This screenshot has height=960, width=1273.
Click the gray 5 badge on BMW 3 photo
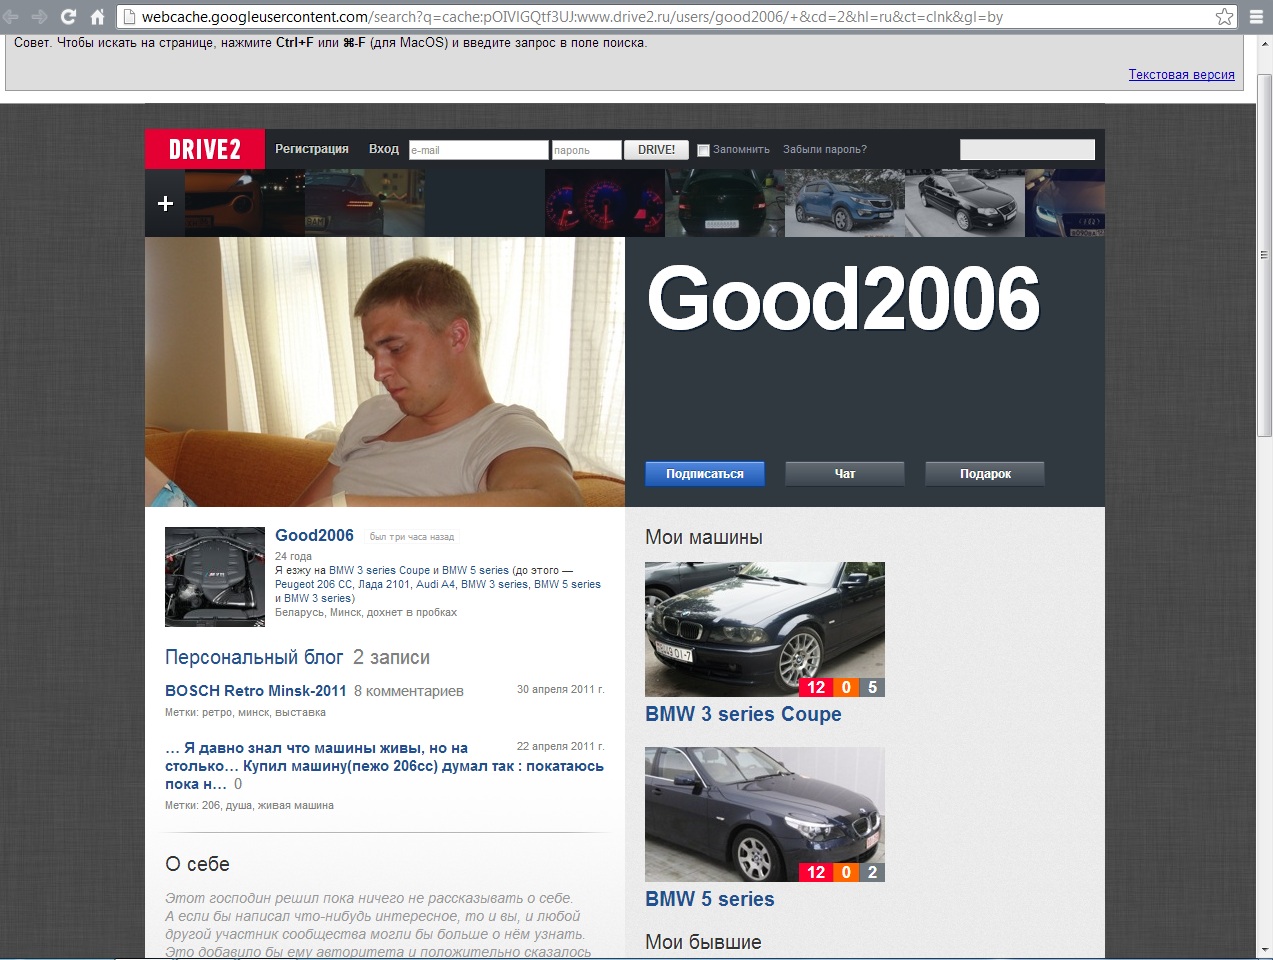872,687
